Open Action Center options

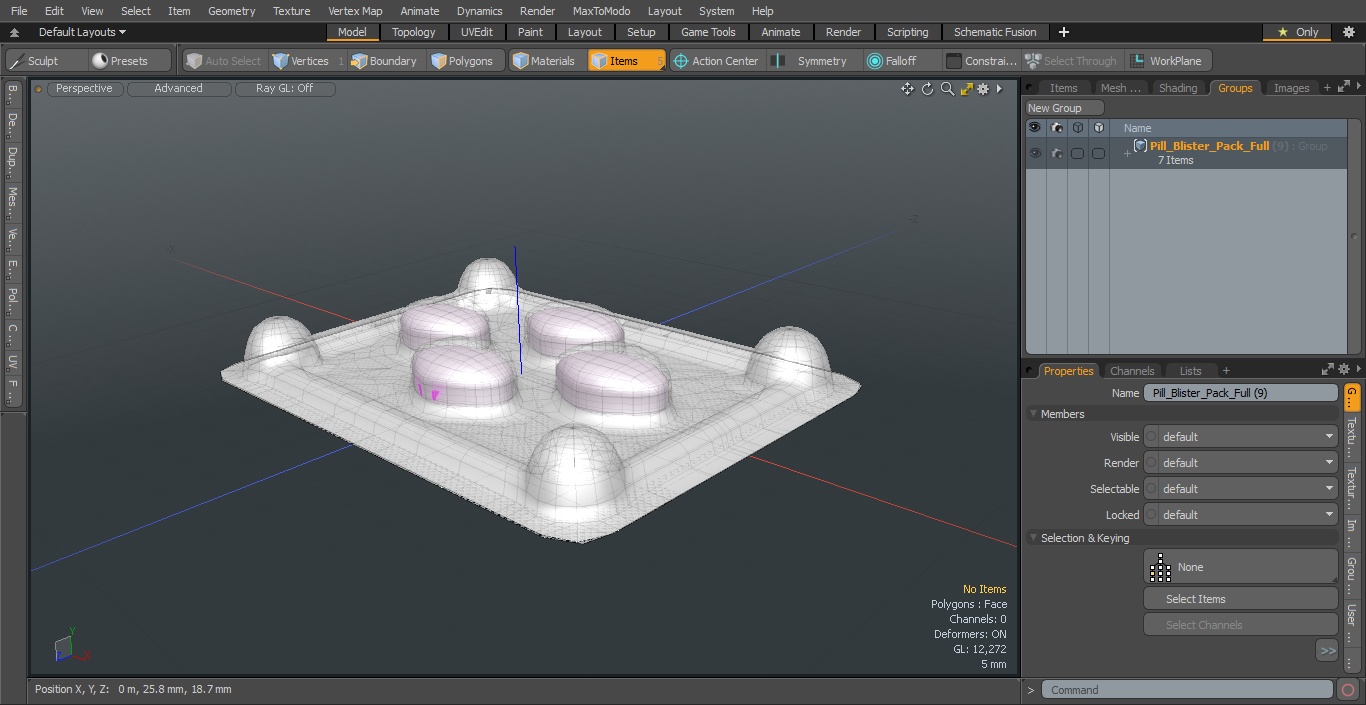tap(716, 61)
